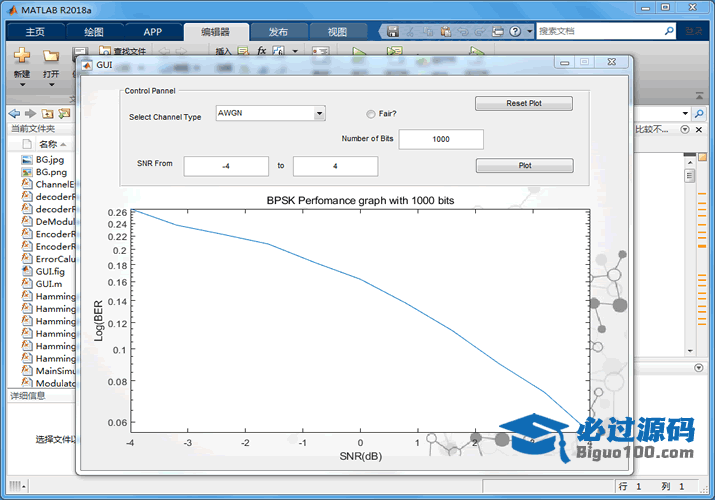Click the paste clipboard icon in quick access toolbar
This screenshot has height=500, width=715.
coord(446,31)
